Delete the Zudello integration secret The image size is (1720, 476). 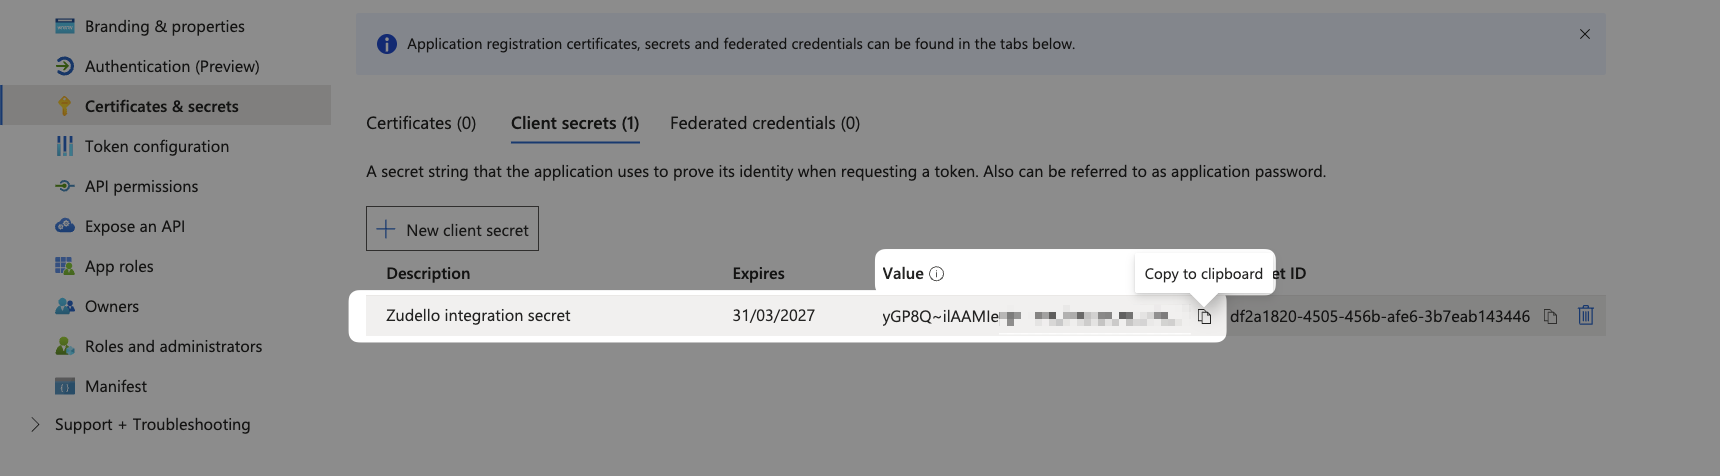[x=1585, y=315]
